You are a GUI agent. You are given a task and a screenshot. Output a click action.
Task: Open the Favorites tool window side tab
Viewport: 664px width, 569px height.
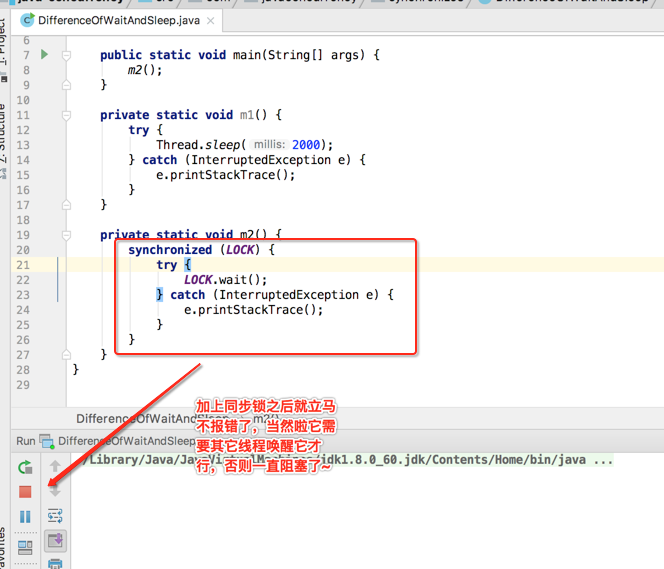pos(3,548)
